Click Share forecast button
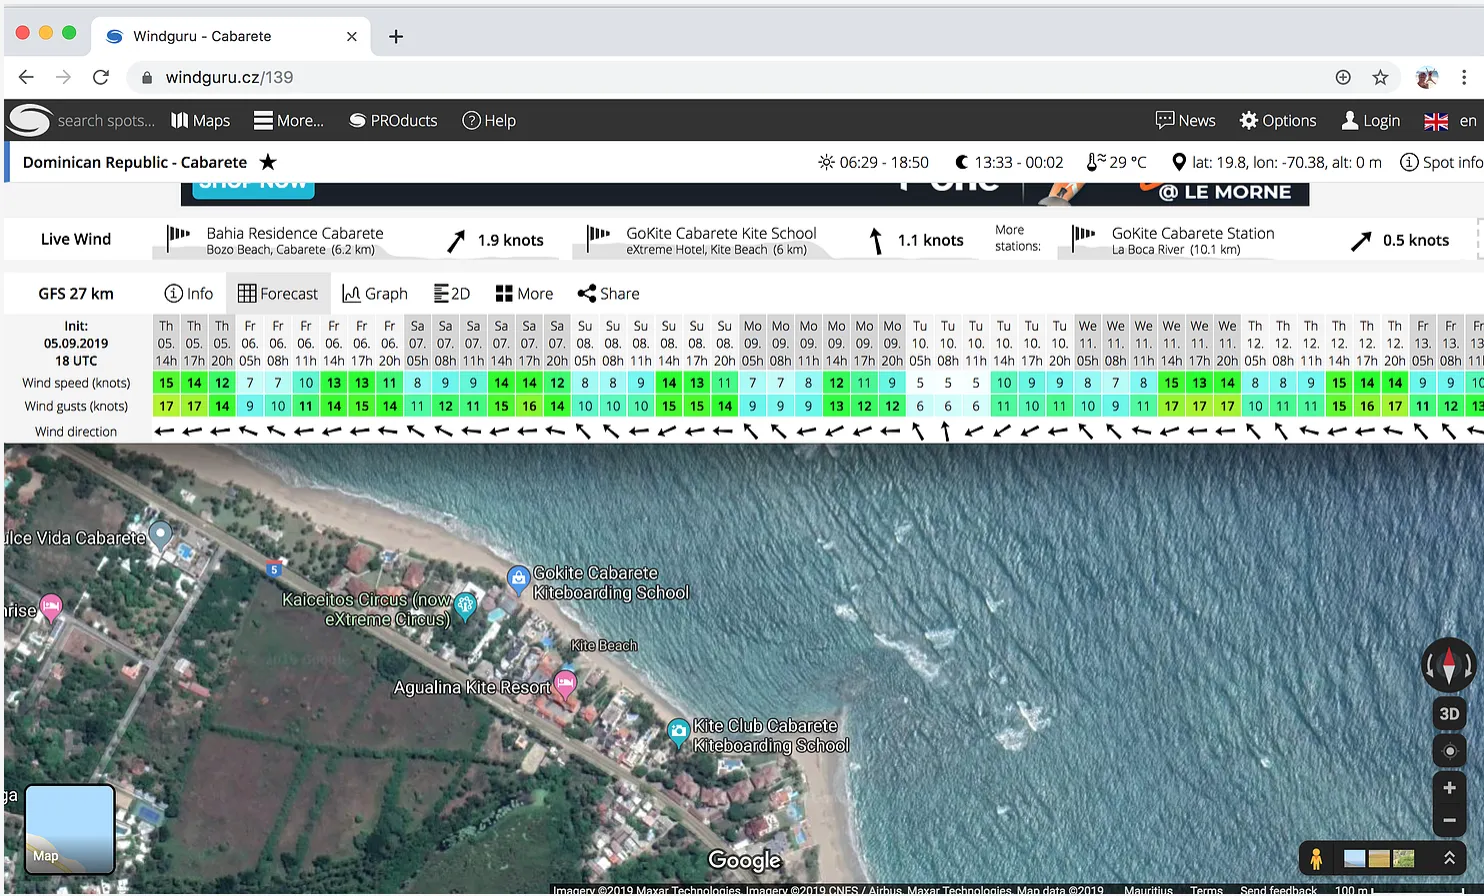Viewport: 1484px width, 896px height. tap(608, 294)
